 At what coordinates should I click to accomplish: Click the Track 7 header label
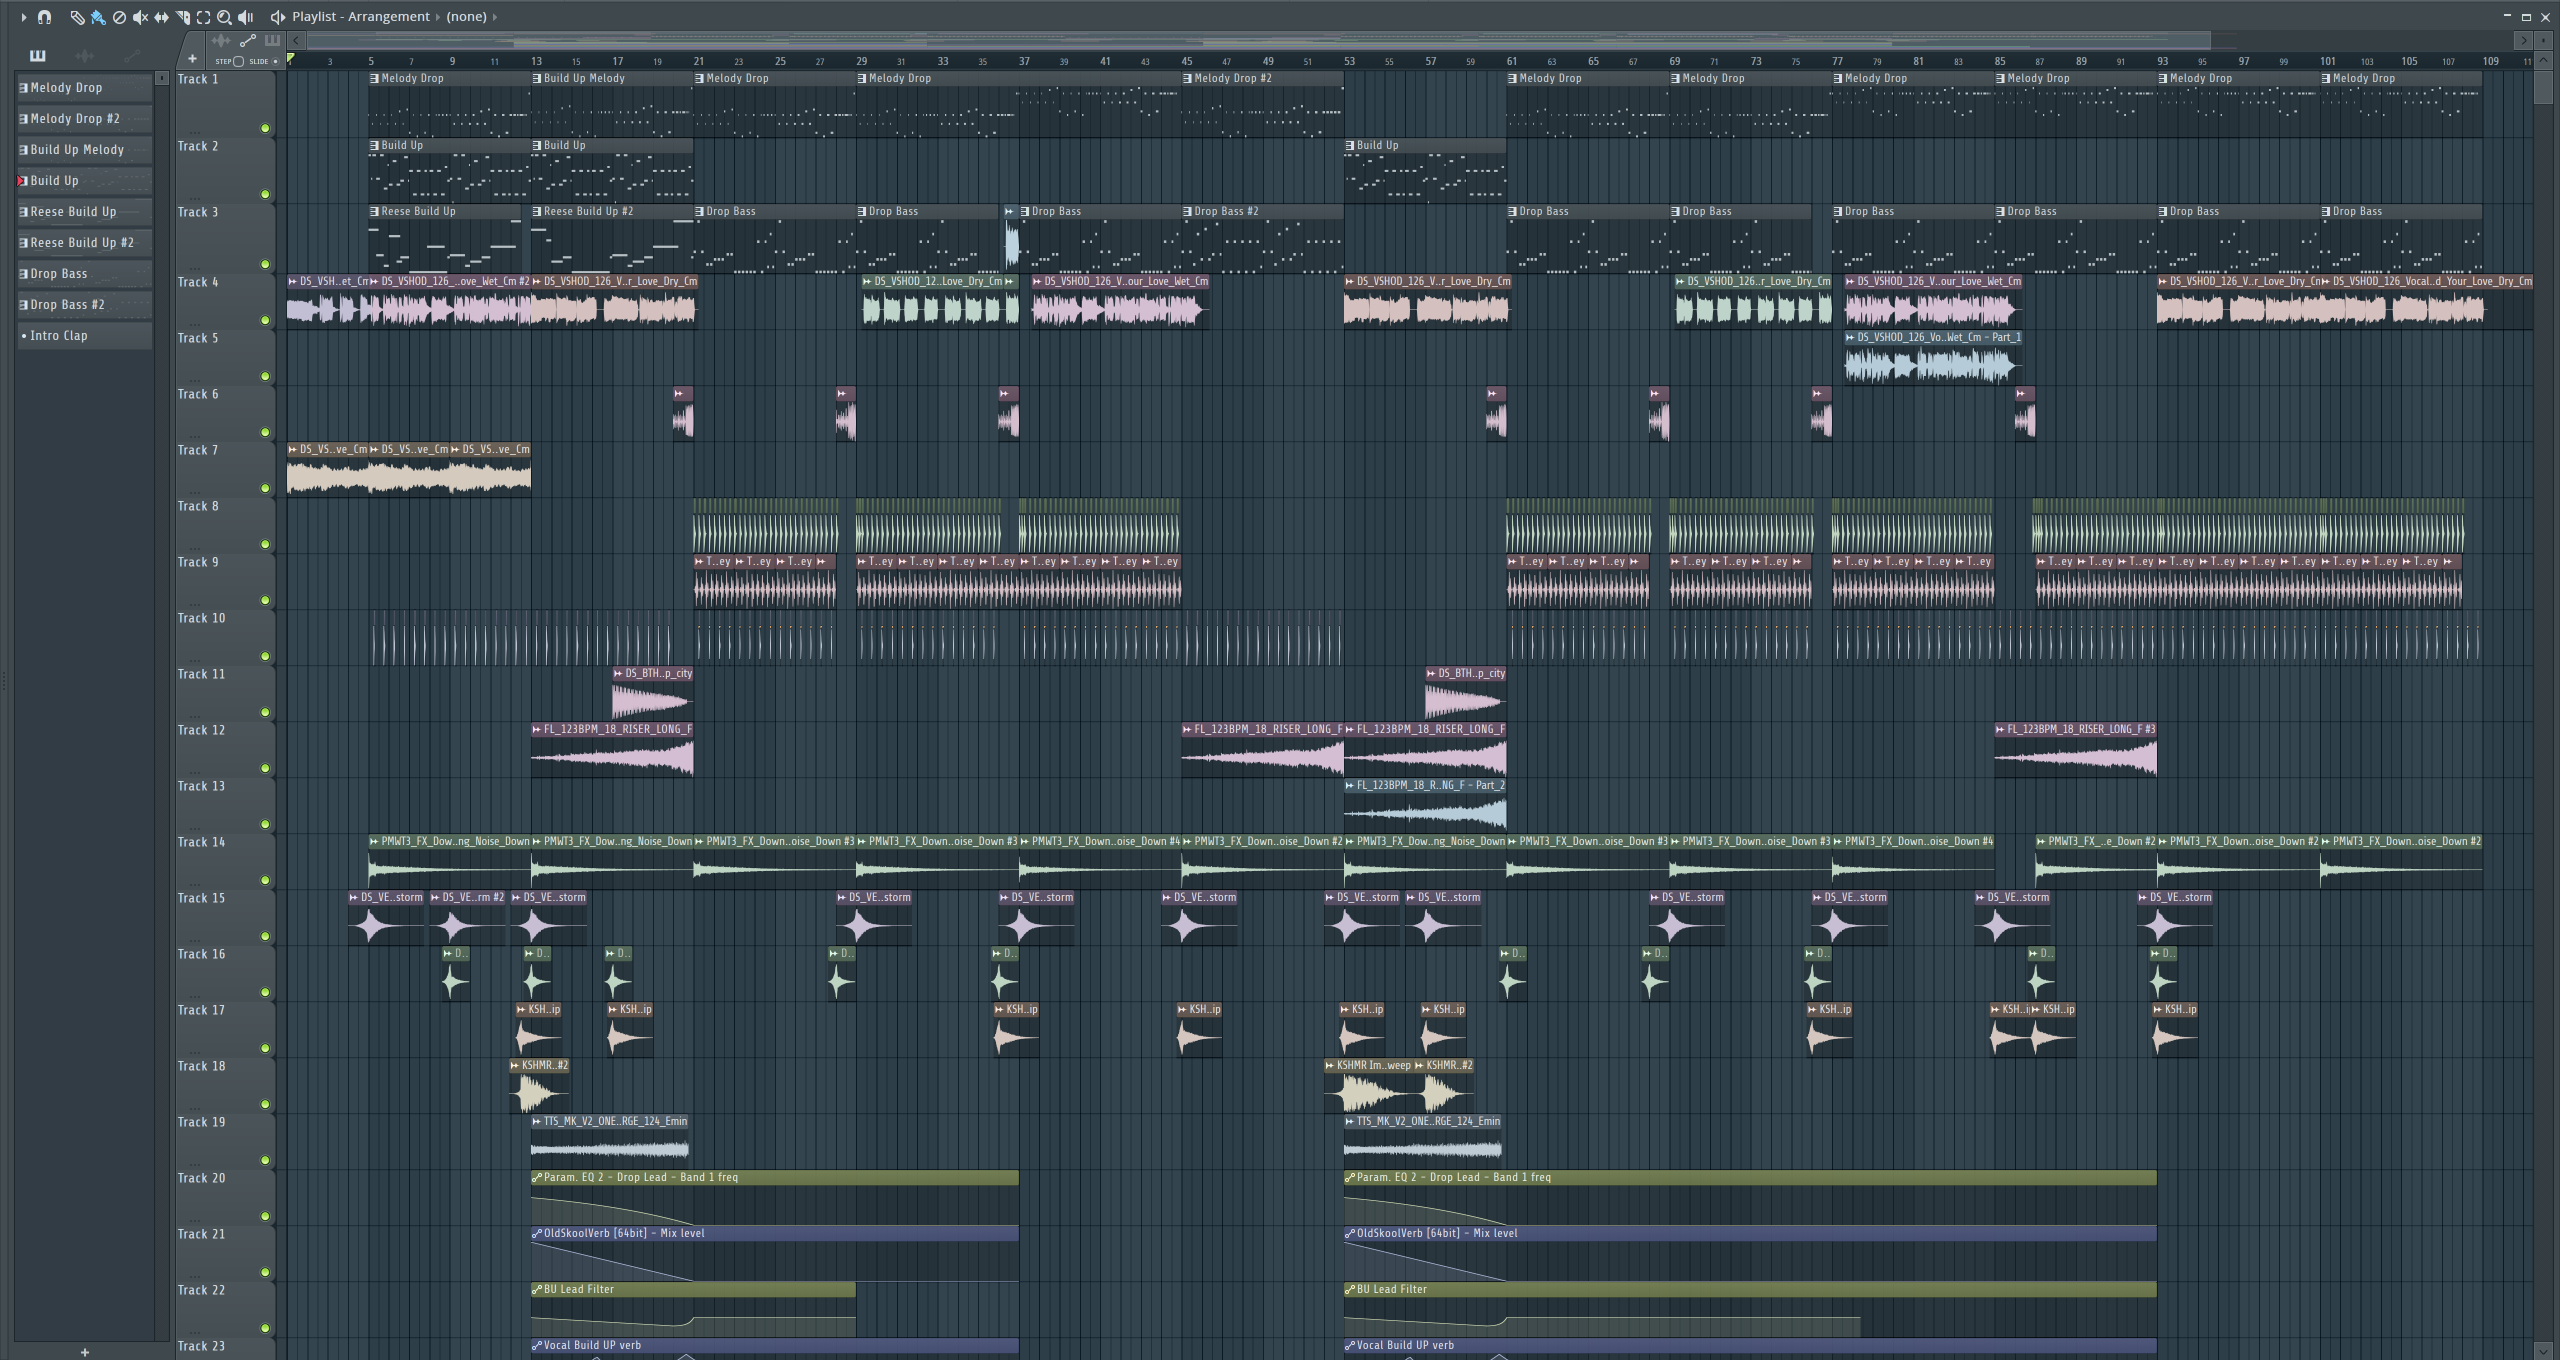point(198,450)
